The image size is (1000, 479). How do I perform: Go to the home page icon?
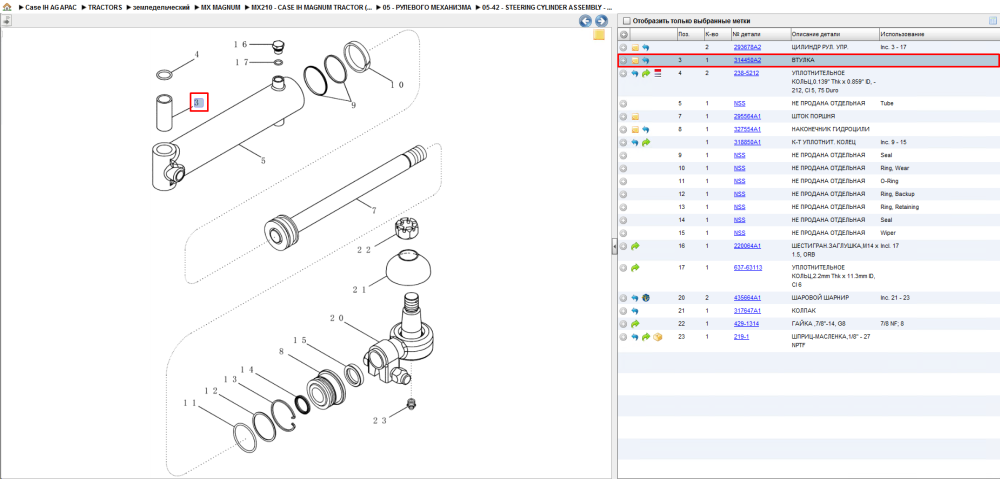pos(7,7)
